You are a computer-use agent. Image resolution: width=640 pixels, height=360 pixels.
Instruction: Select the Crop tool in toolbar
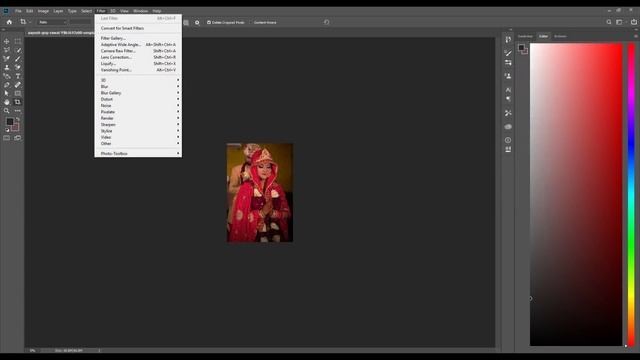(x=18, y=102)
